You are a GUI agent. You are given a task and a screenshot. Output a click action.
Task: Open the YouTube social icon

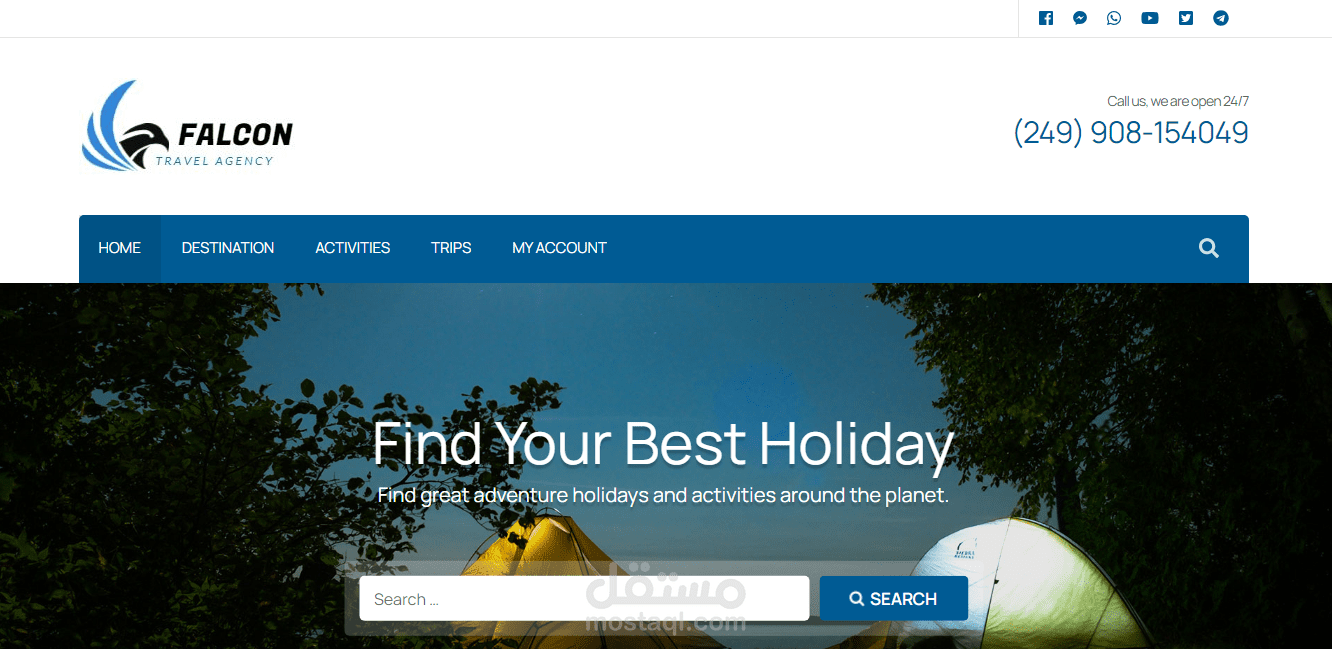1150,18
